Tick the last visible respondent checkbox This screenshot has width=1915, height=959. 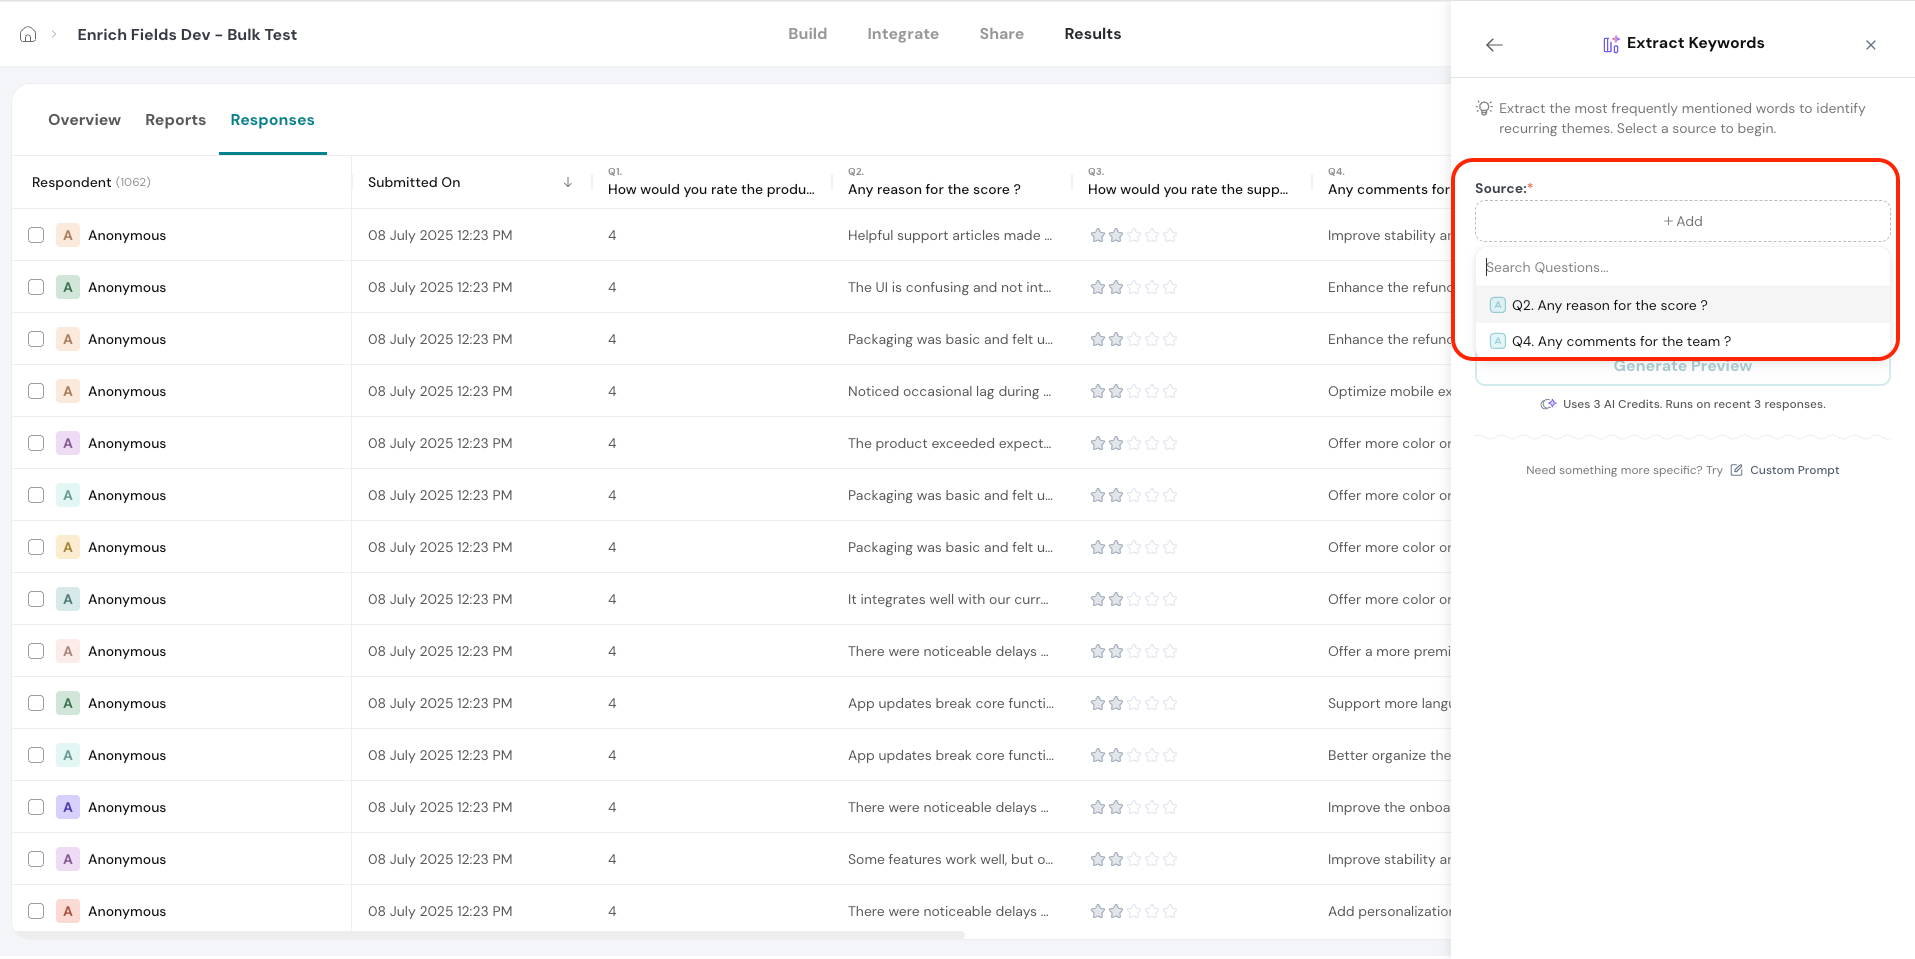[36, 911]
